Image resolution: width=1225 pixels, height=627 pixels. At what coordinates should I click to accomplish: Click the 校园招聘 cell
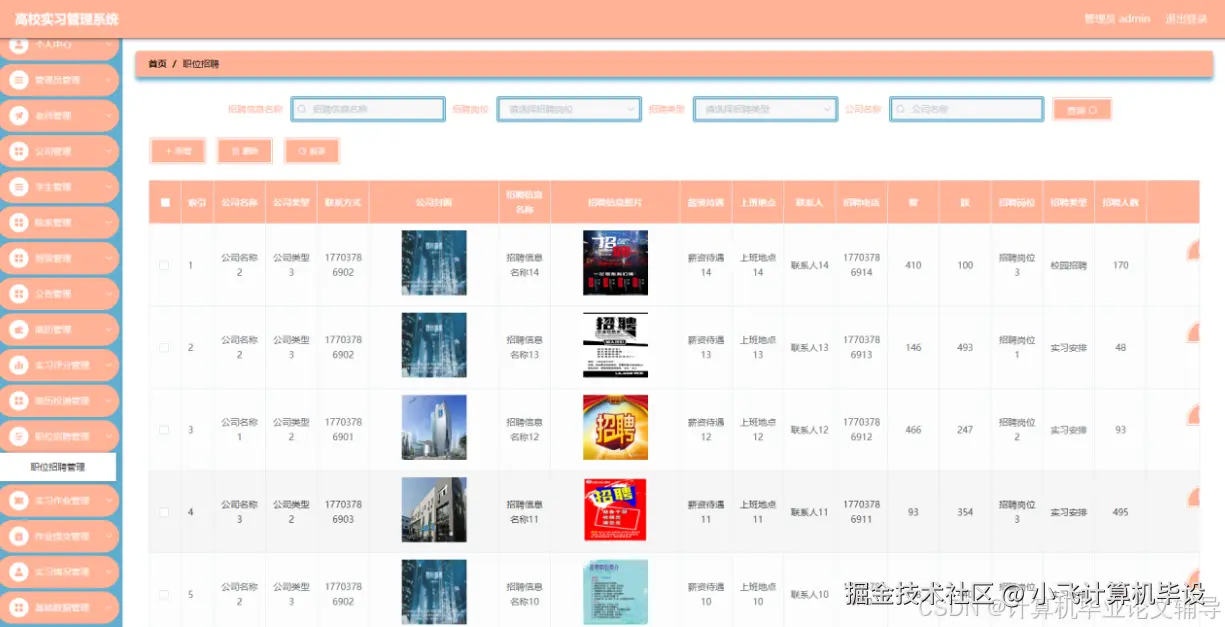tap(1069, 265)
